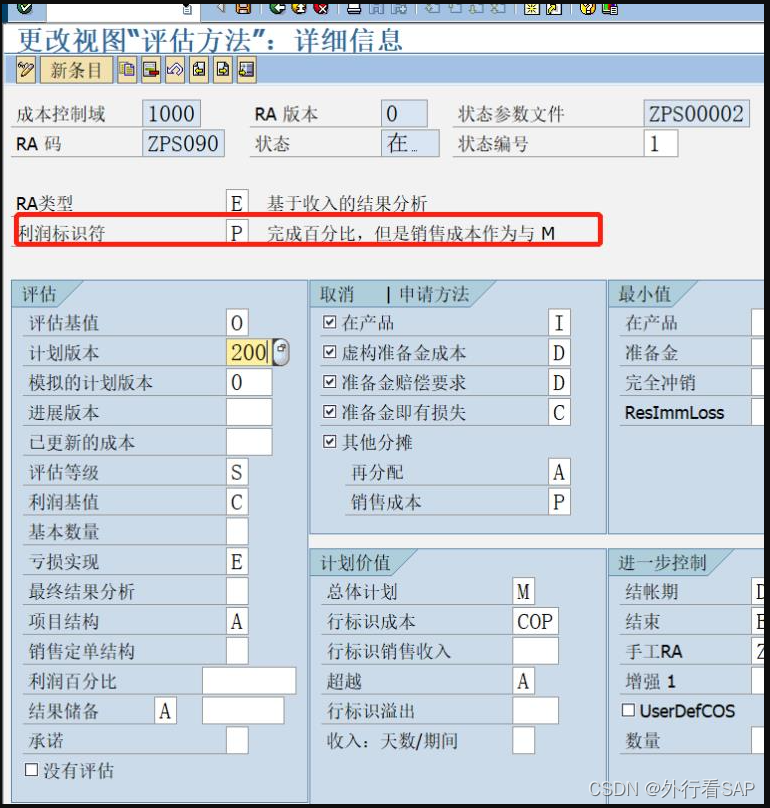Click the empty 承诺 field
770x808 pixels.
tap(237, 740)
